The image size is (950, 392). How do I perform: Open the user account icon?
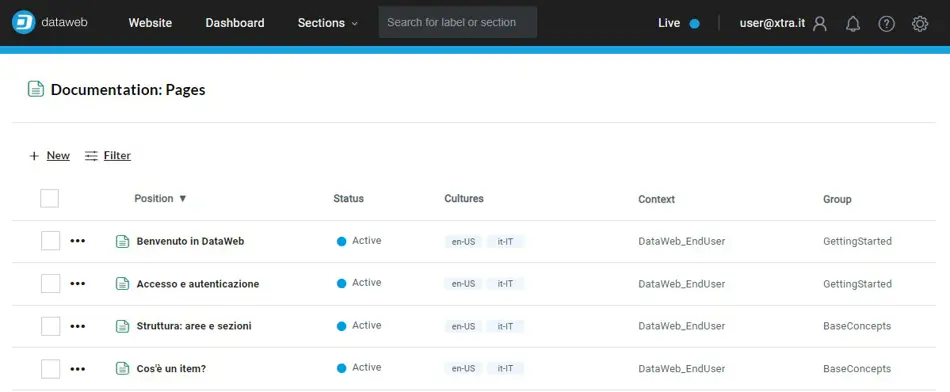click(x=820, y=24)
